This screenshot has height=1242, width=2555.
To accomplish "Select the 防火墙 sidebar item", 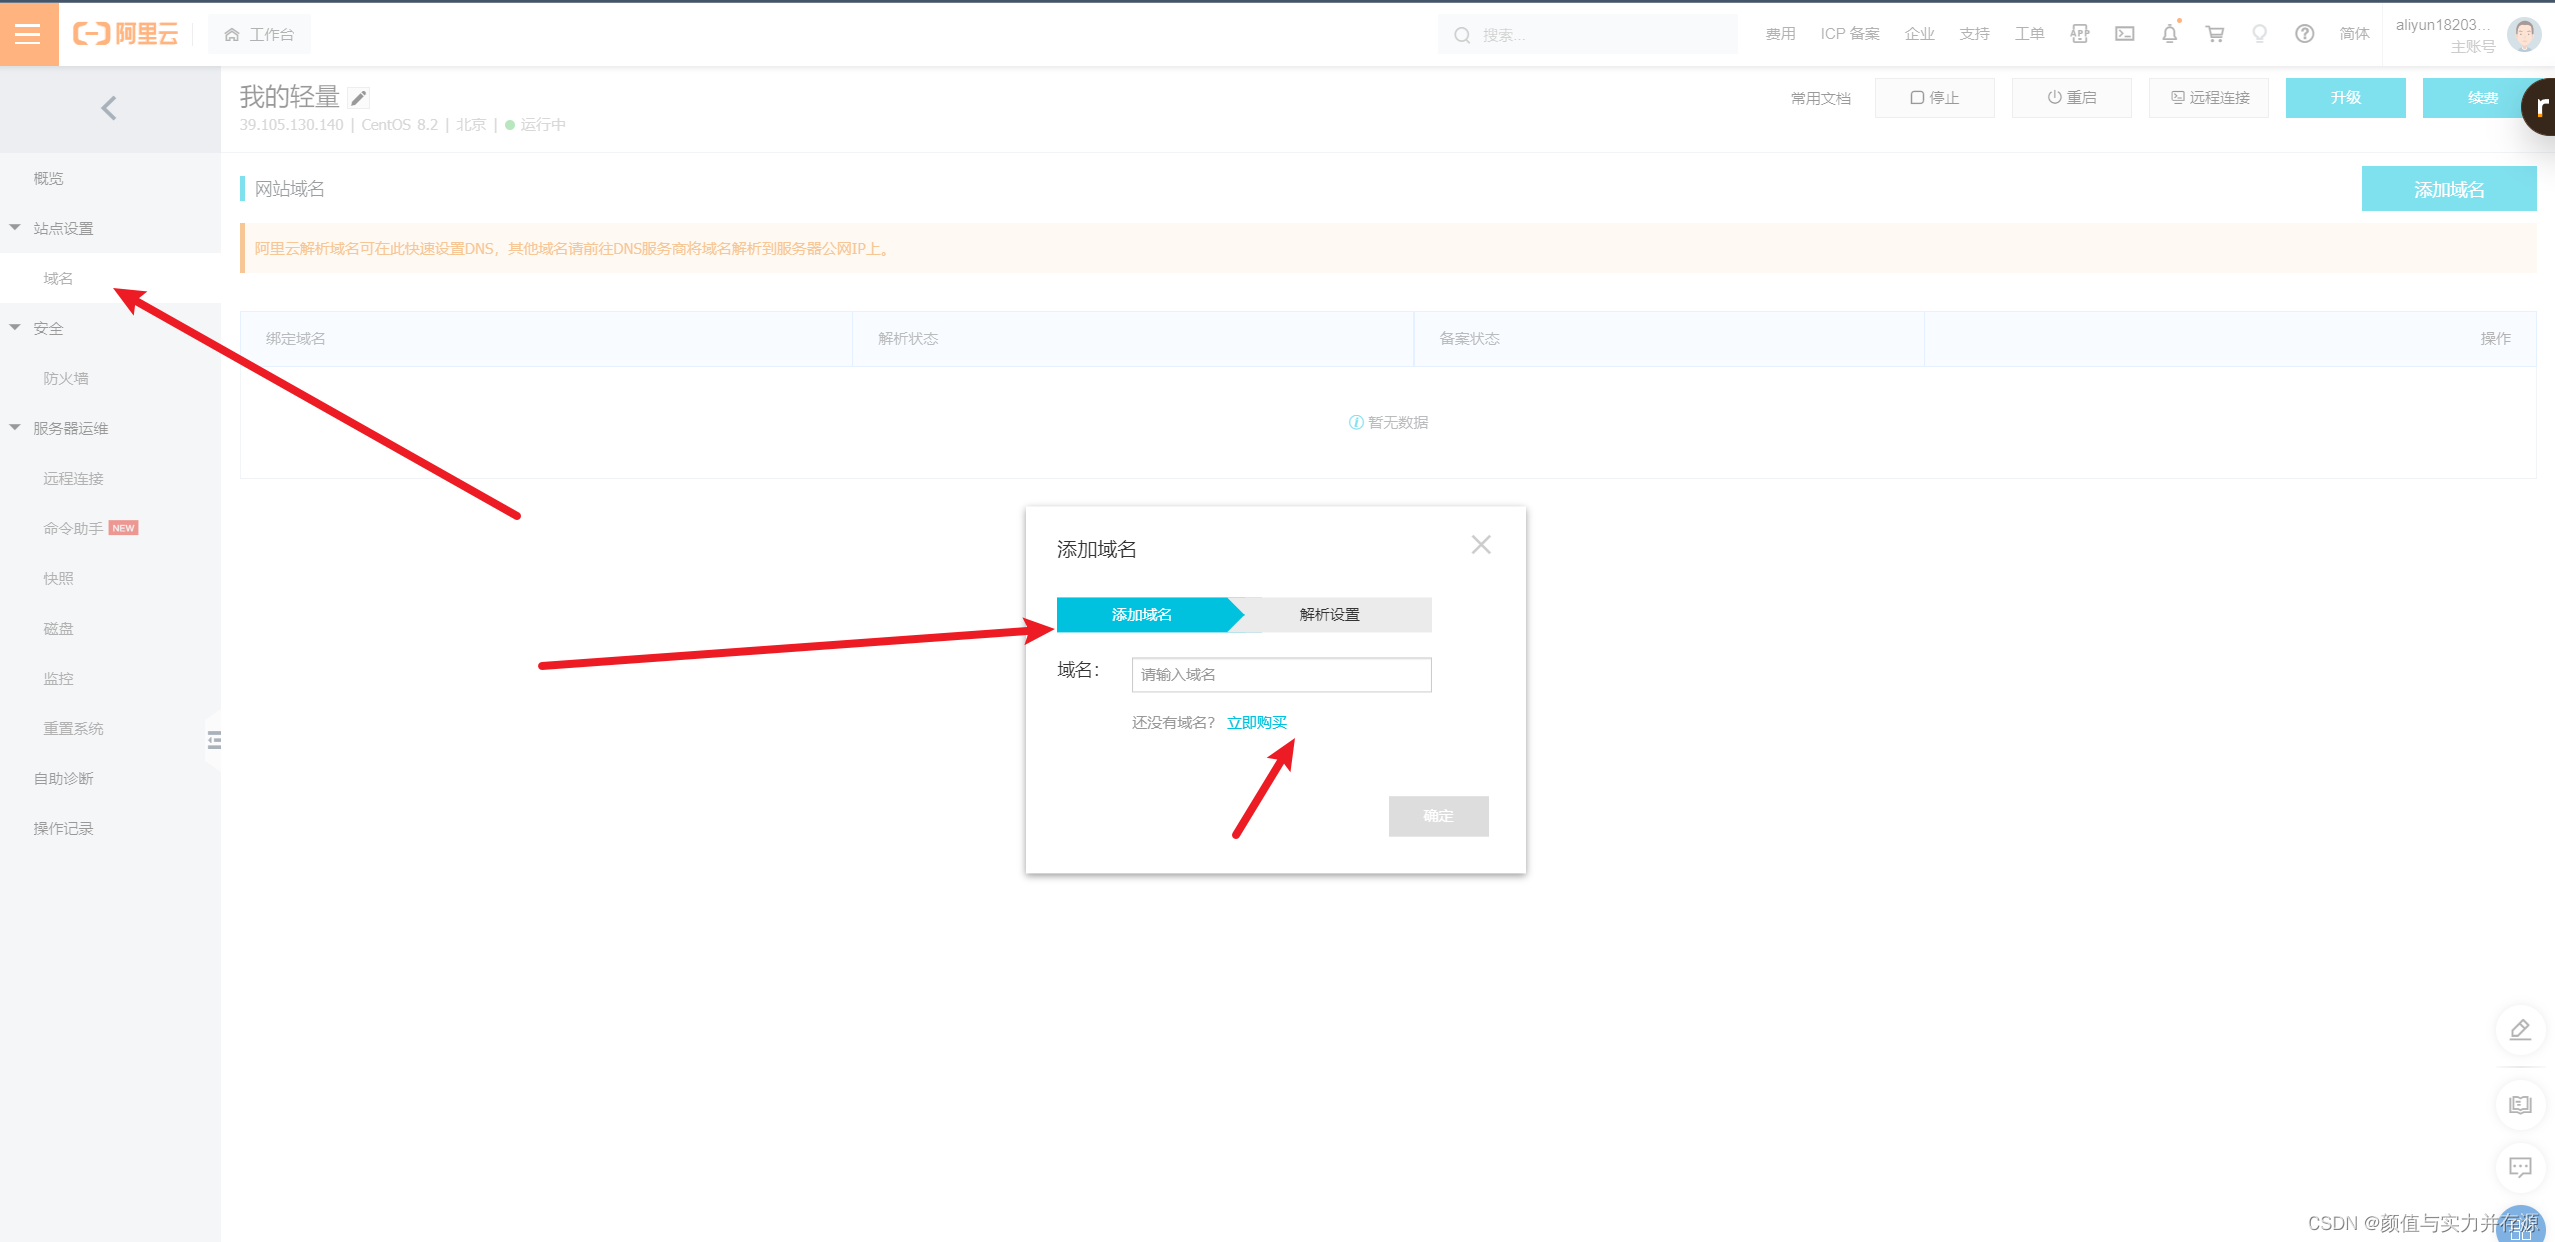I will (x=66, y=378).
